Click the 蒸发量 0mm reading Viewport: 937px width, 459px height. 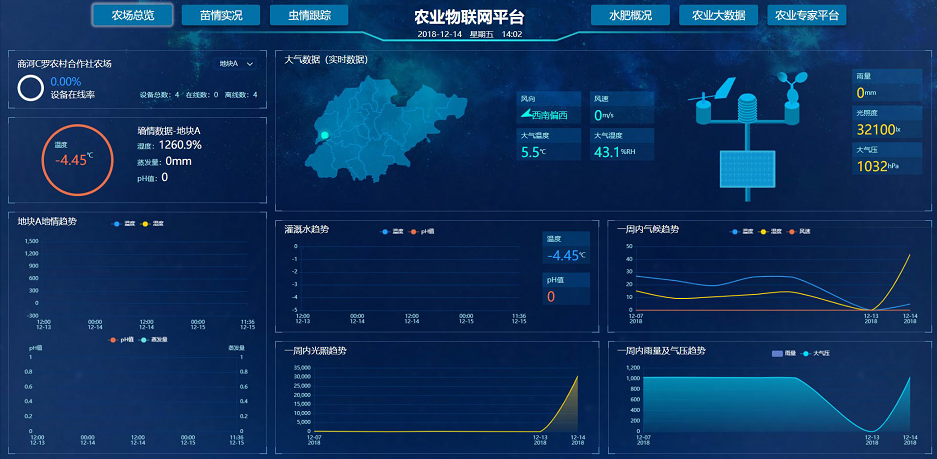point(164,161)
